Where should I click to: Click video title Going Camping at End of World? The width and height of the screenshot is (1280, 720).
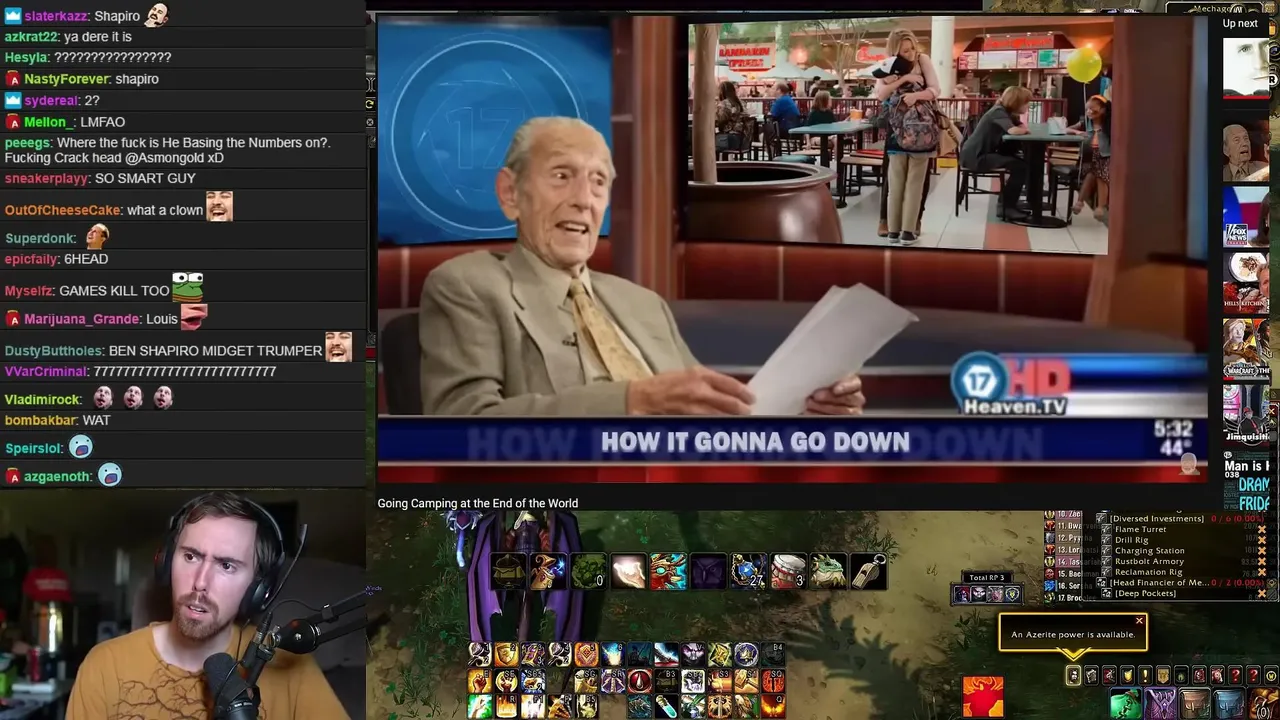tap(477, 503)
